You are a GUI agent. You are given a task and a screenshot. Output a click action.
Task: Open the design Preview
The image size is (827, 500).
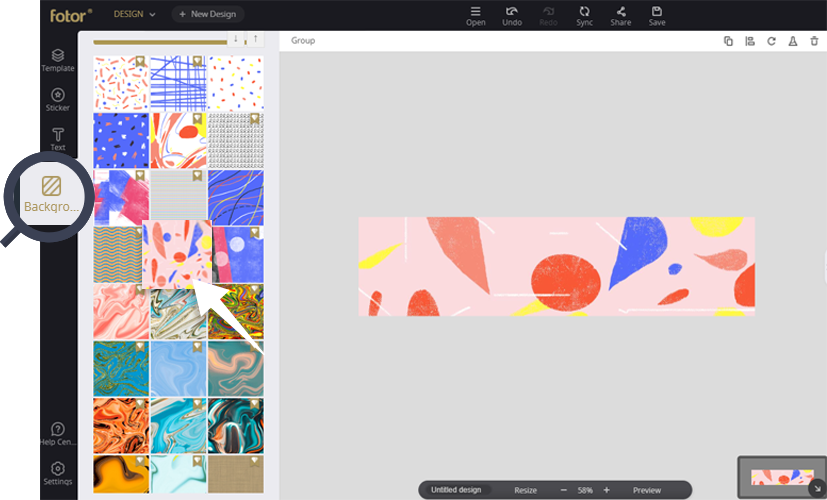[647, 490]
